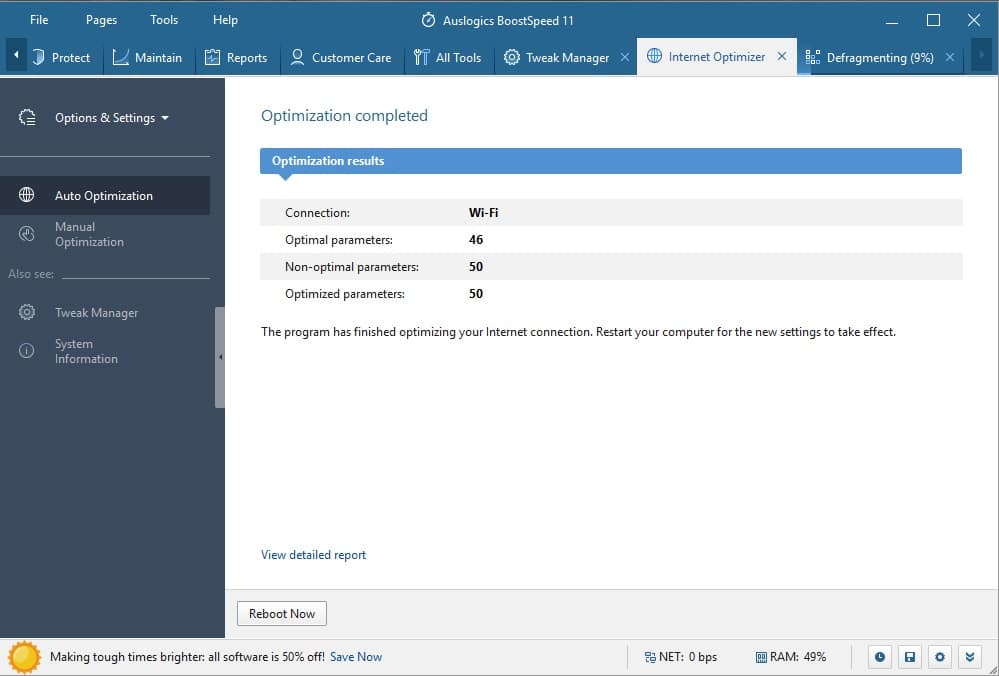Screen dimensions: 999x676
Task: Close the Tweak Manager tab
Action: 625,57
